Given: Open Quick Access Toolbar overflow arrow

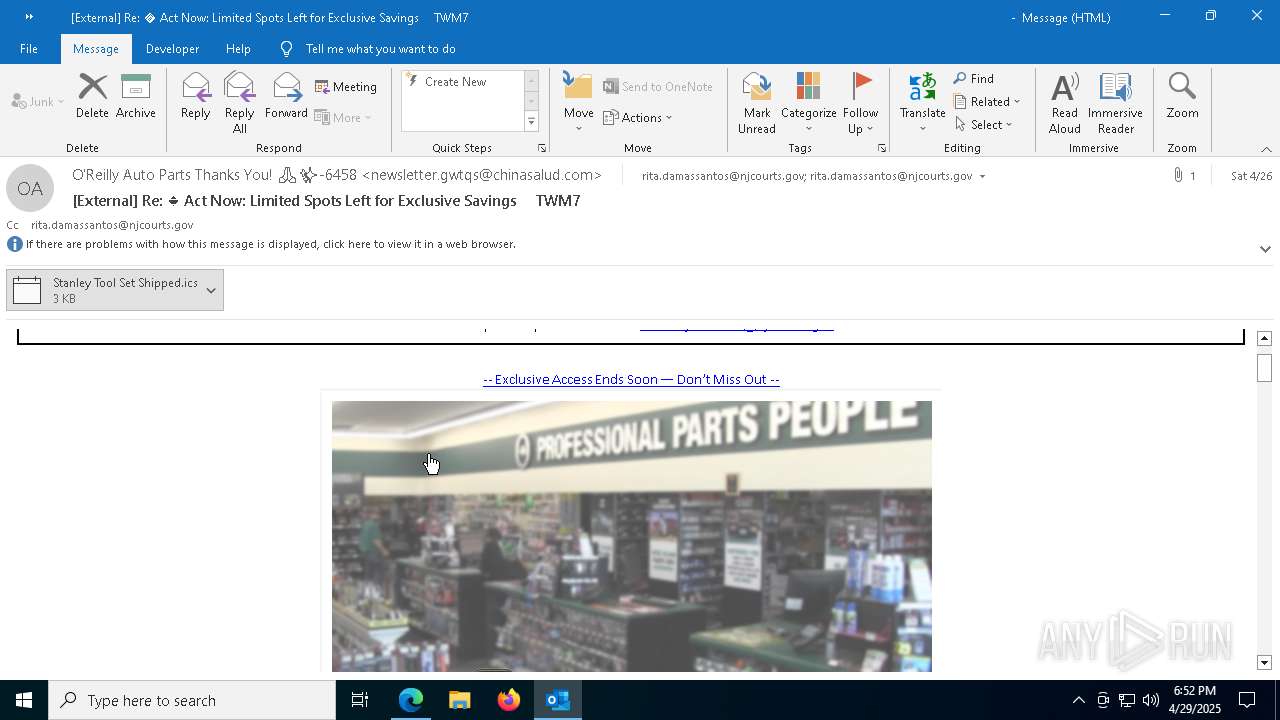Looking at the screenshot, I should point(29,17).
